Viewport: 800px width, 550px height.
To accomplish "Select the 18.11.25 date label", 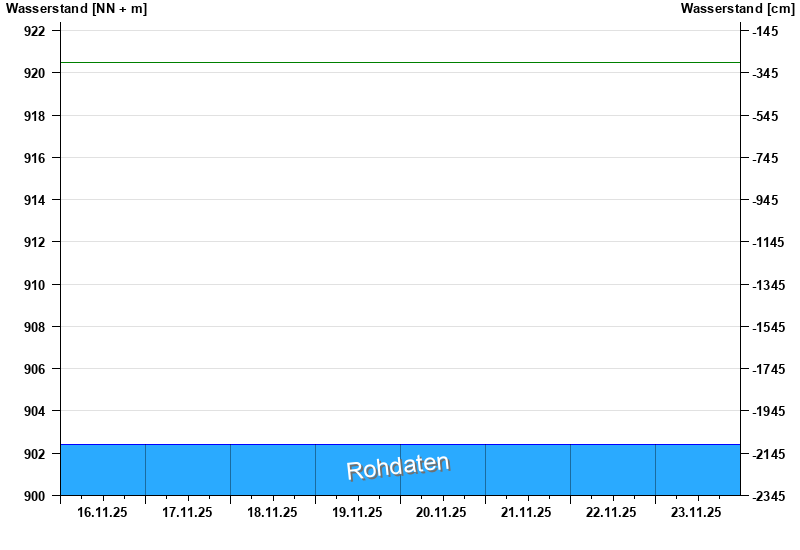I will tap(272, 513).
